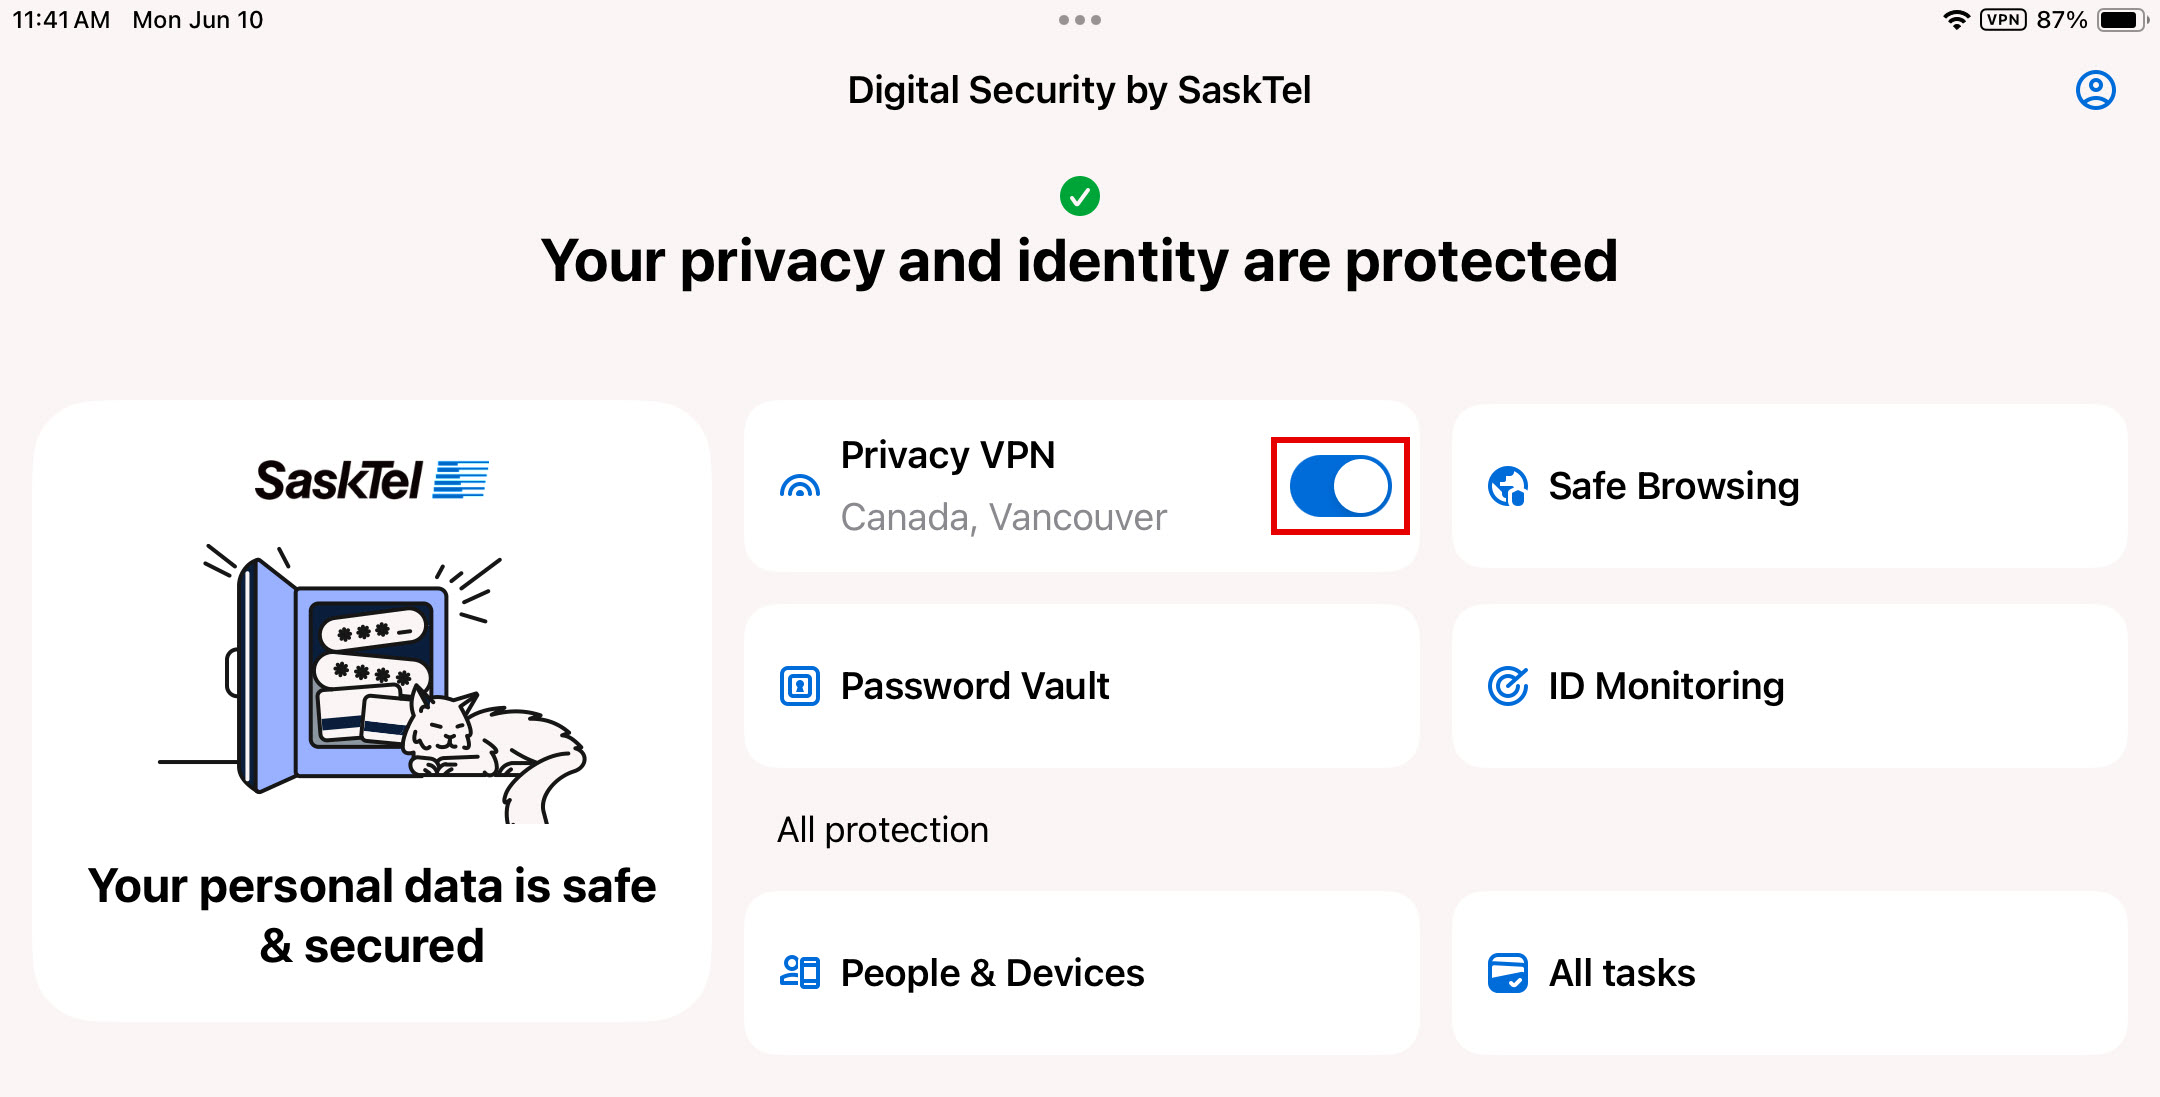Image resolution: width=2160 pixels, height=1097 pixels.
Task: Click the Password Vault icon
Action: [799, 686]
